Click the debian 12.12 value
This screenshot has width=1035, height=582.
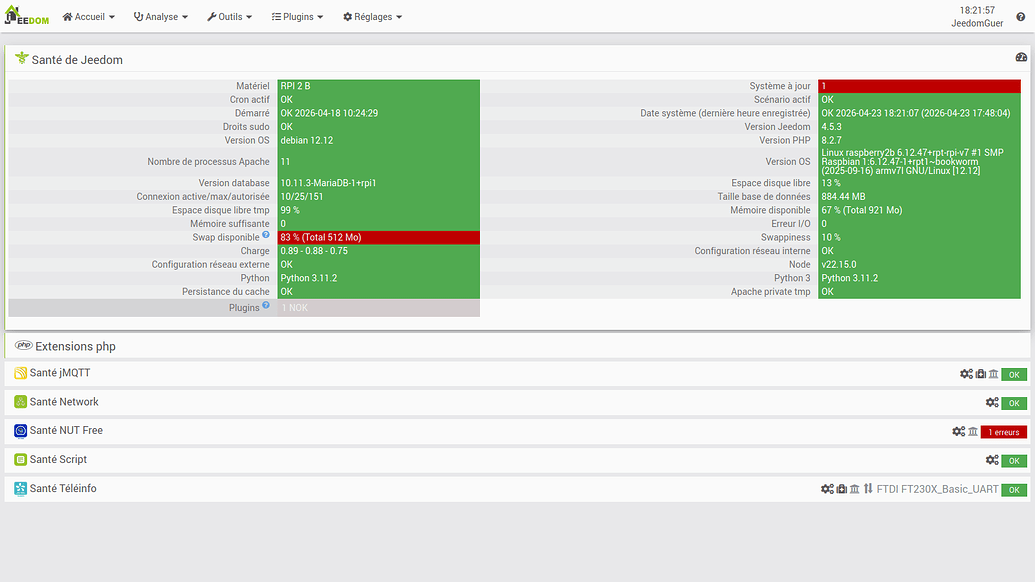[x=378, y=140]
